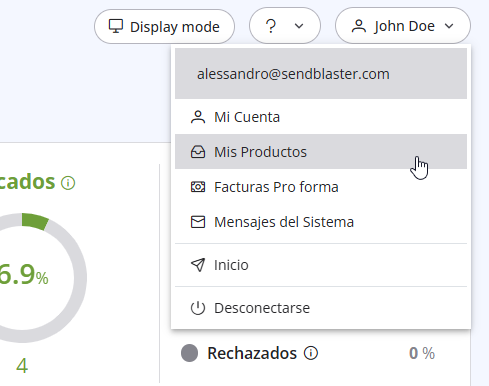Choose Desconectarse to log out
Viewport: 489px width, 386px height.
[321, 308]
